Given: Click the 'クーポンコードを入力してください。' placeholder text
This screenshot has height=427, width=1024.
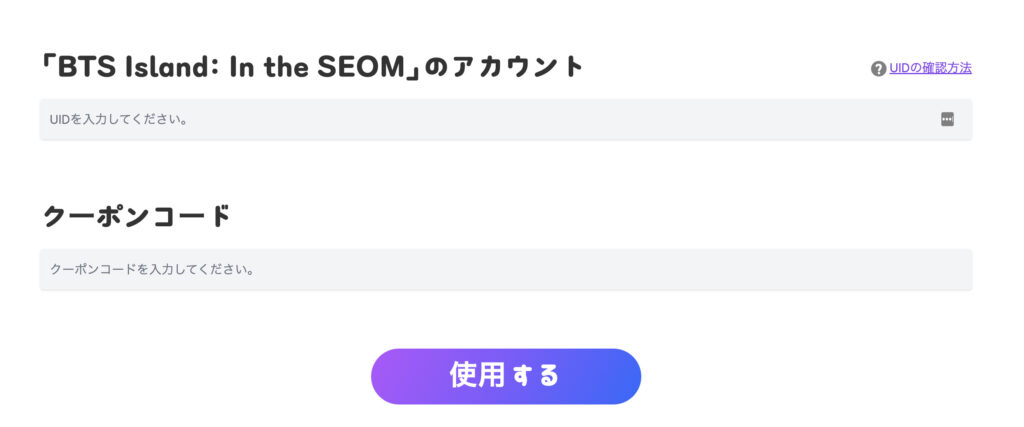Looking at the screenshot, I should 152,270.
